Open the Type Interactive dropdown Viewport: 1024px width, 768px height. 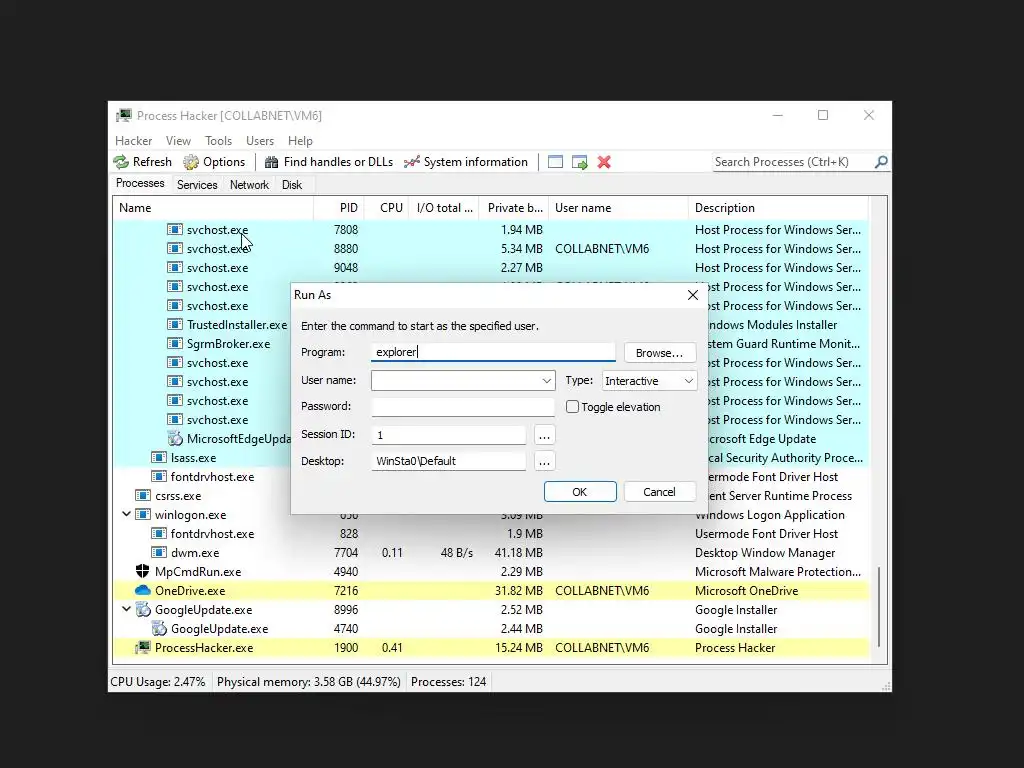point(649,381)
